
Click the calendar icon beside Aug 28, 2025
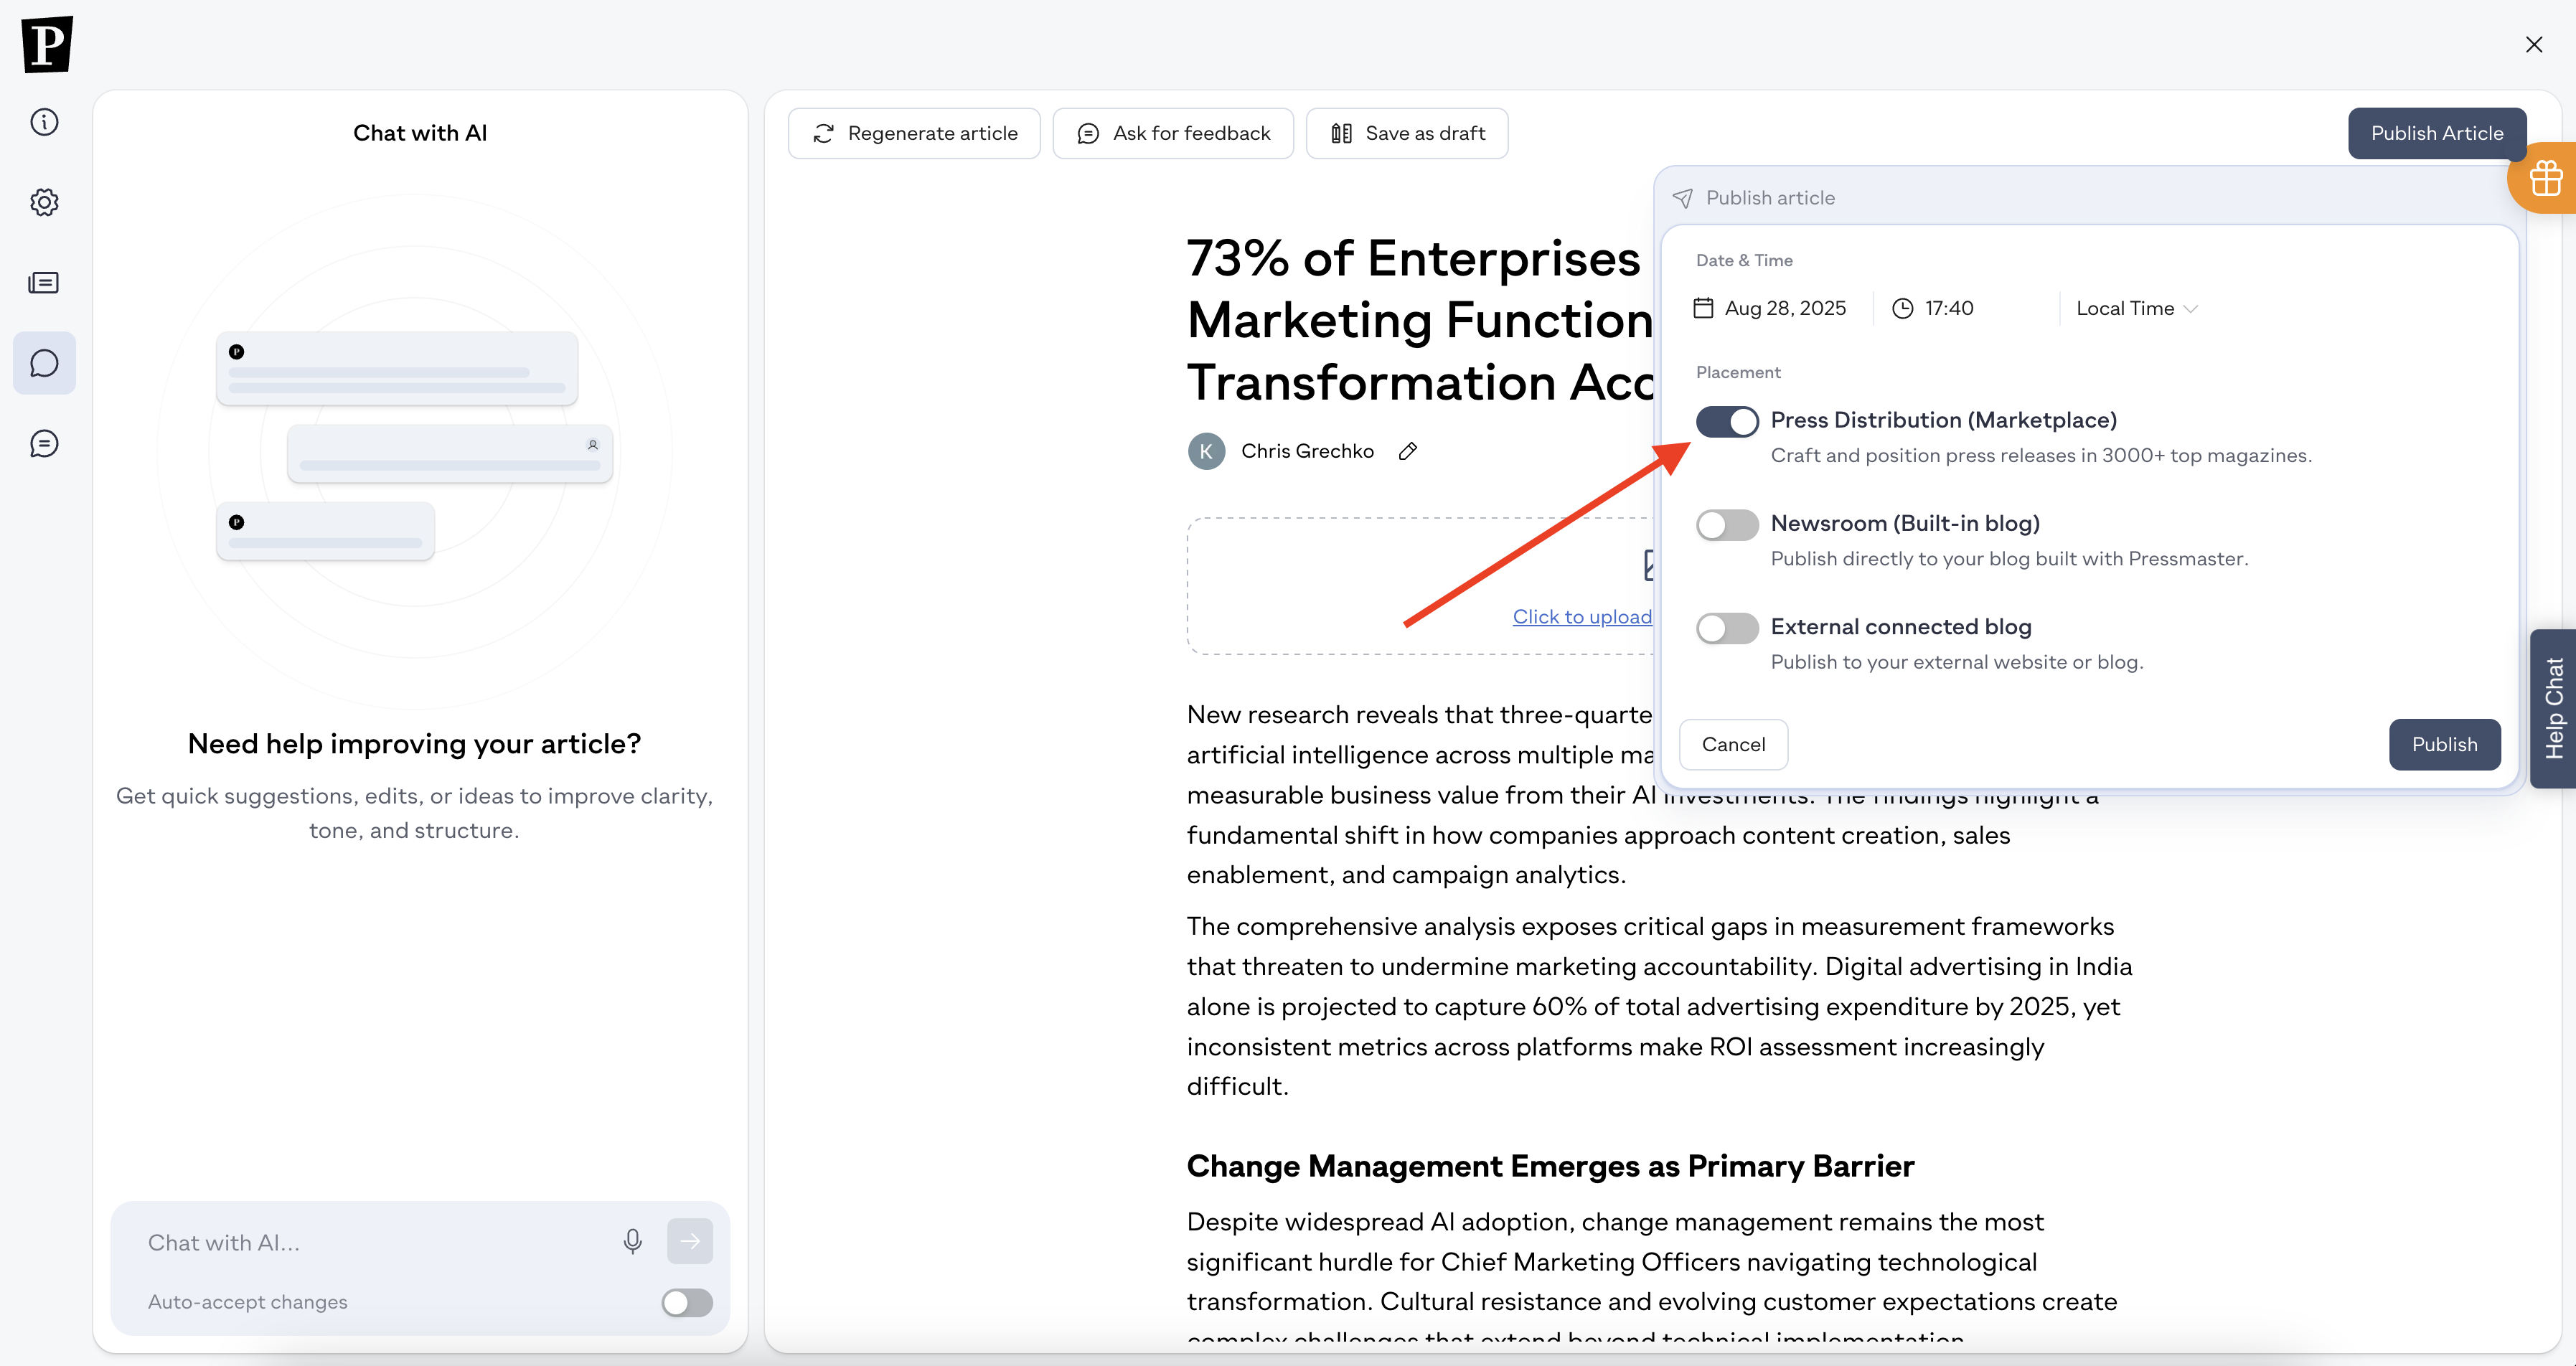click(x=1703, y=308)
